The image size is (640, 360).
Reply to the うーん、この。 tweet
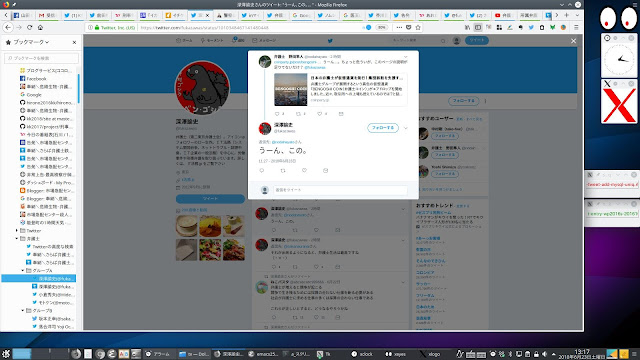click(x=262, y=170)
